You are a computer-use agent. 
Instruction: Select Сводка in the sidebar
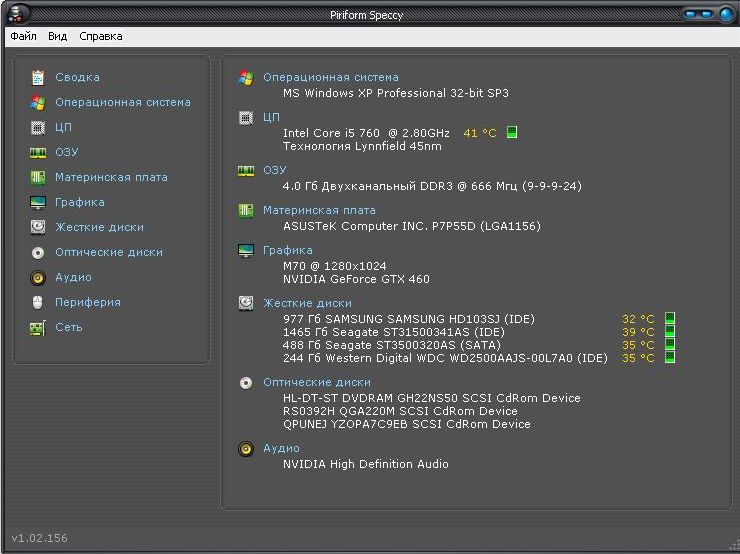(x=77, y=77)
